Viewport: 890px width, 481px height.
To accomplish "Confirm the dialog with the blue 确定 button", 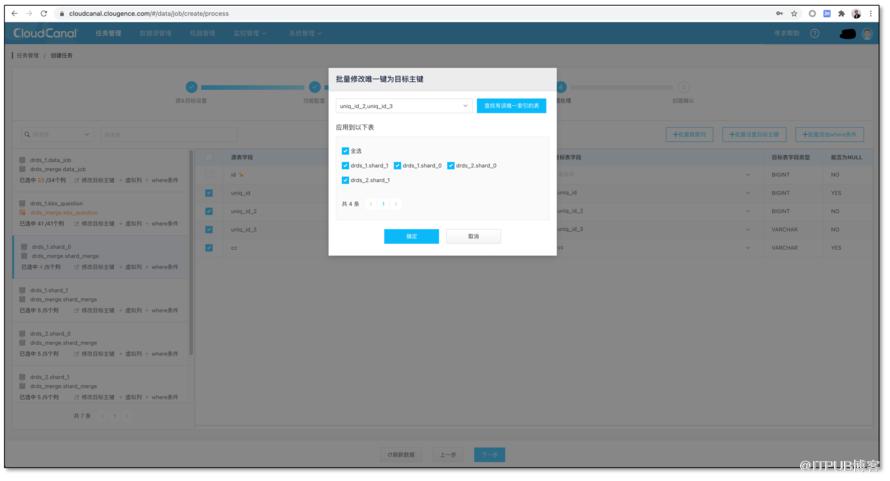I will point(412,236).
